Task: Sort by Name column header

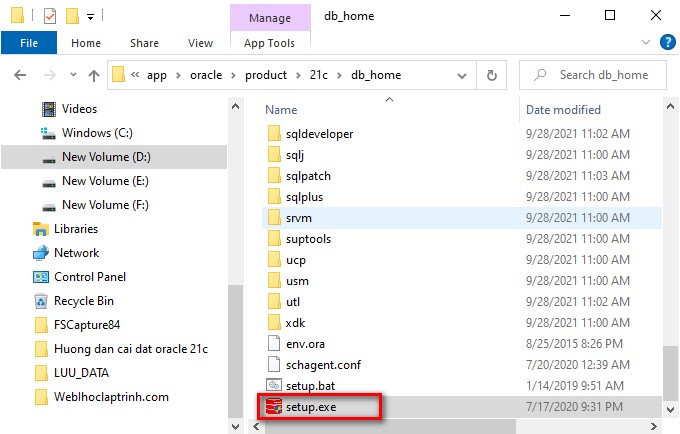Action: click(x=281, y=110)
